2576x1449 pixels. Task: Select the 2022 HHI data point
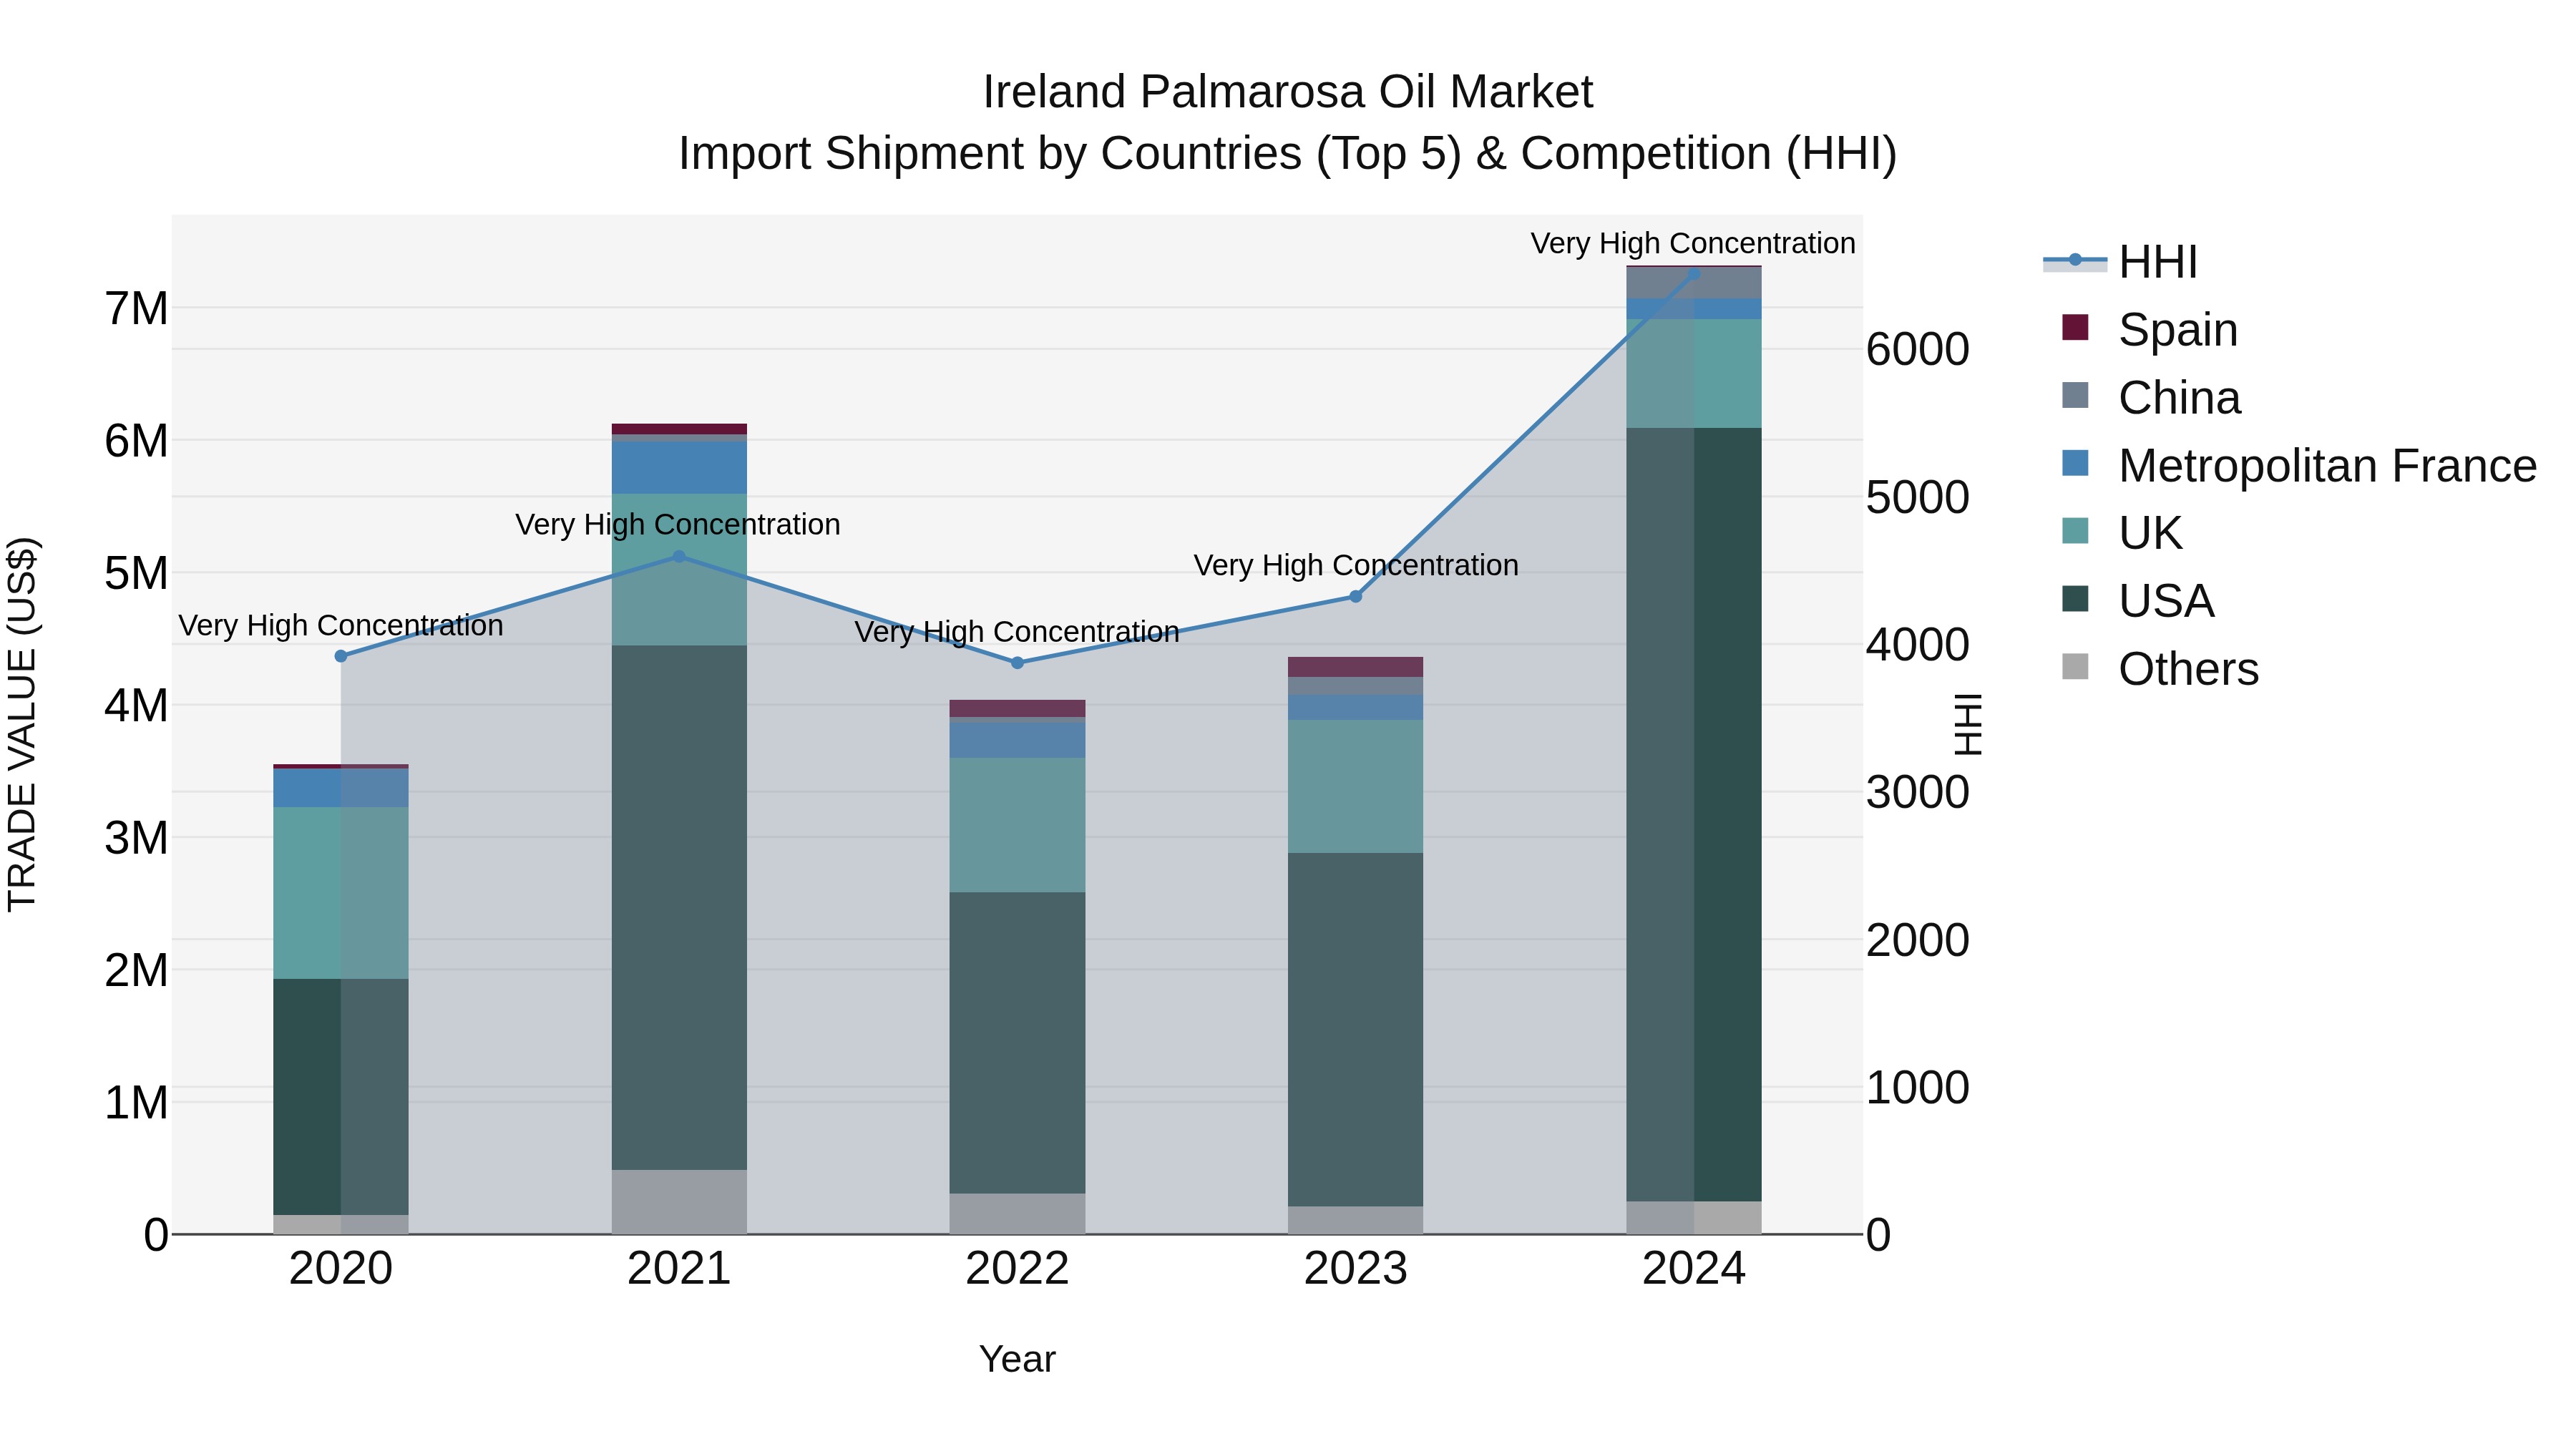(x=1017, y=663)
